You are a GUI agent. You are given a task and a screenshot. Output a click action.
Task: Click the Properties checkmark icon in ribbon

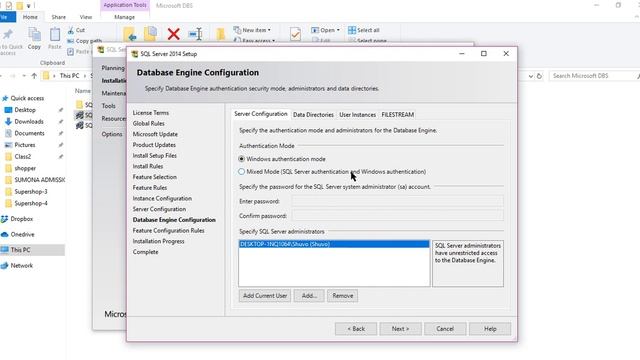click(295, 34)
